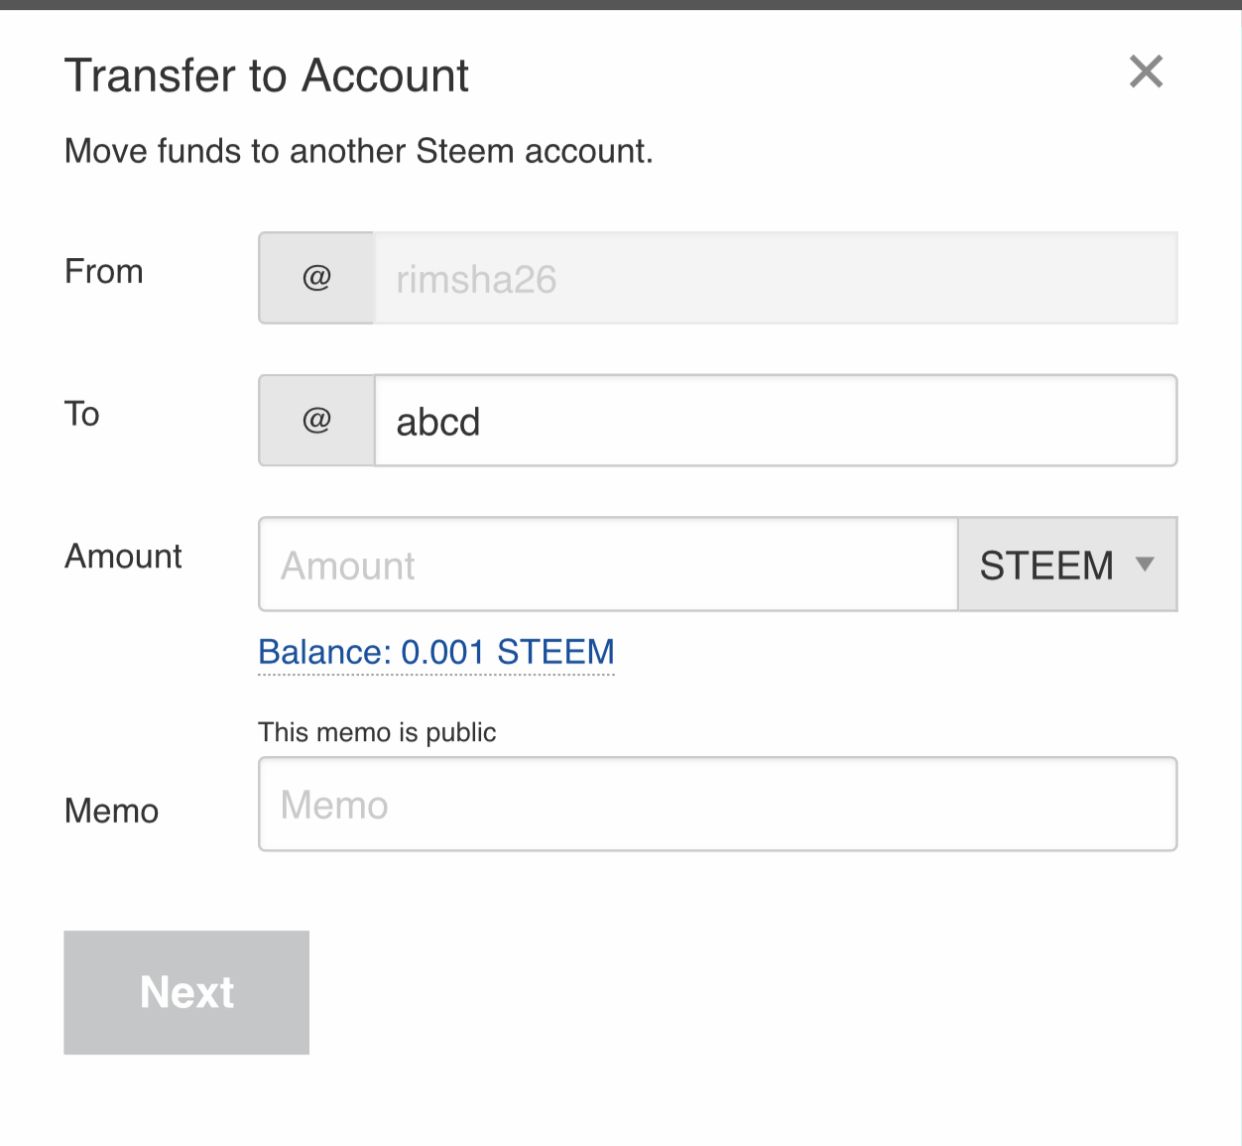Click the "This memo is public" notice
Viewport: 1242px width, 1146px height.
click(x=377, y=732)
